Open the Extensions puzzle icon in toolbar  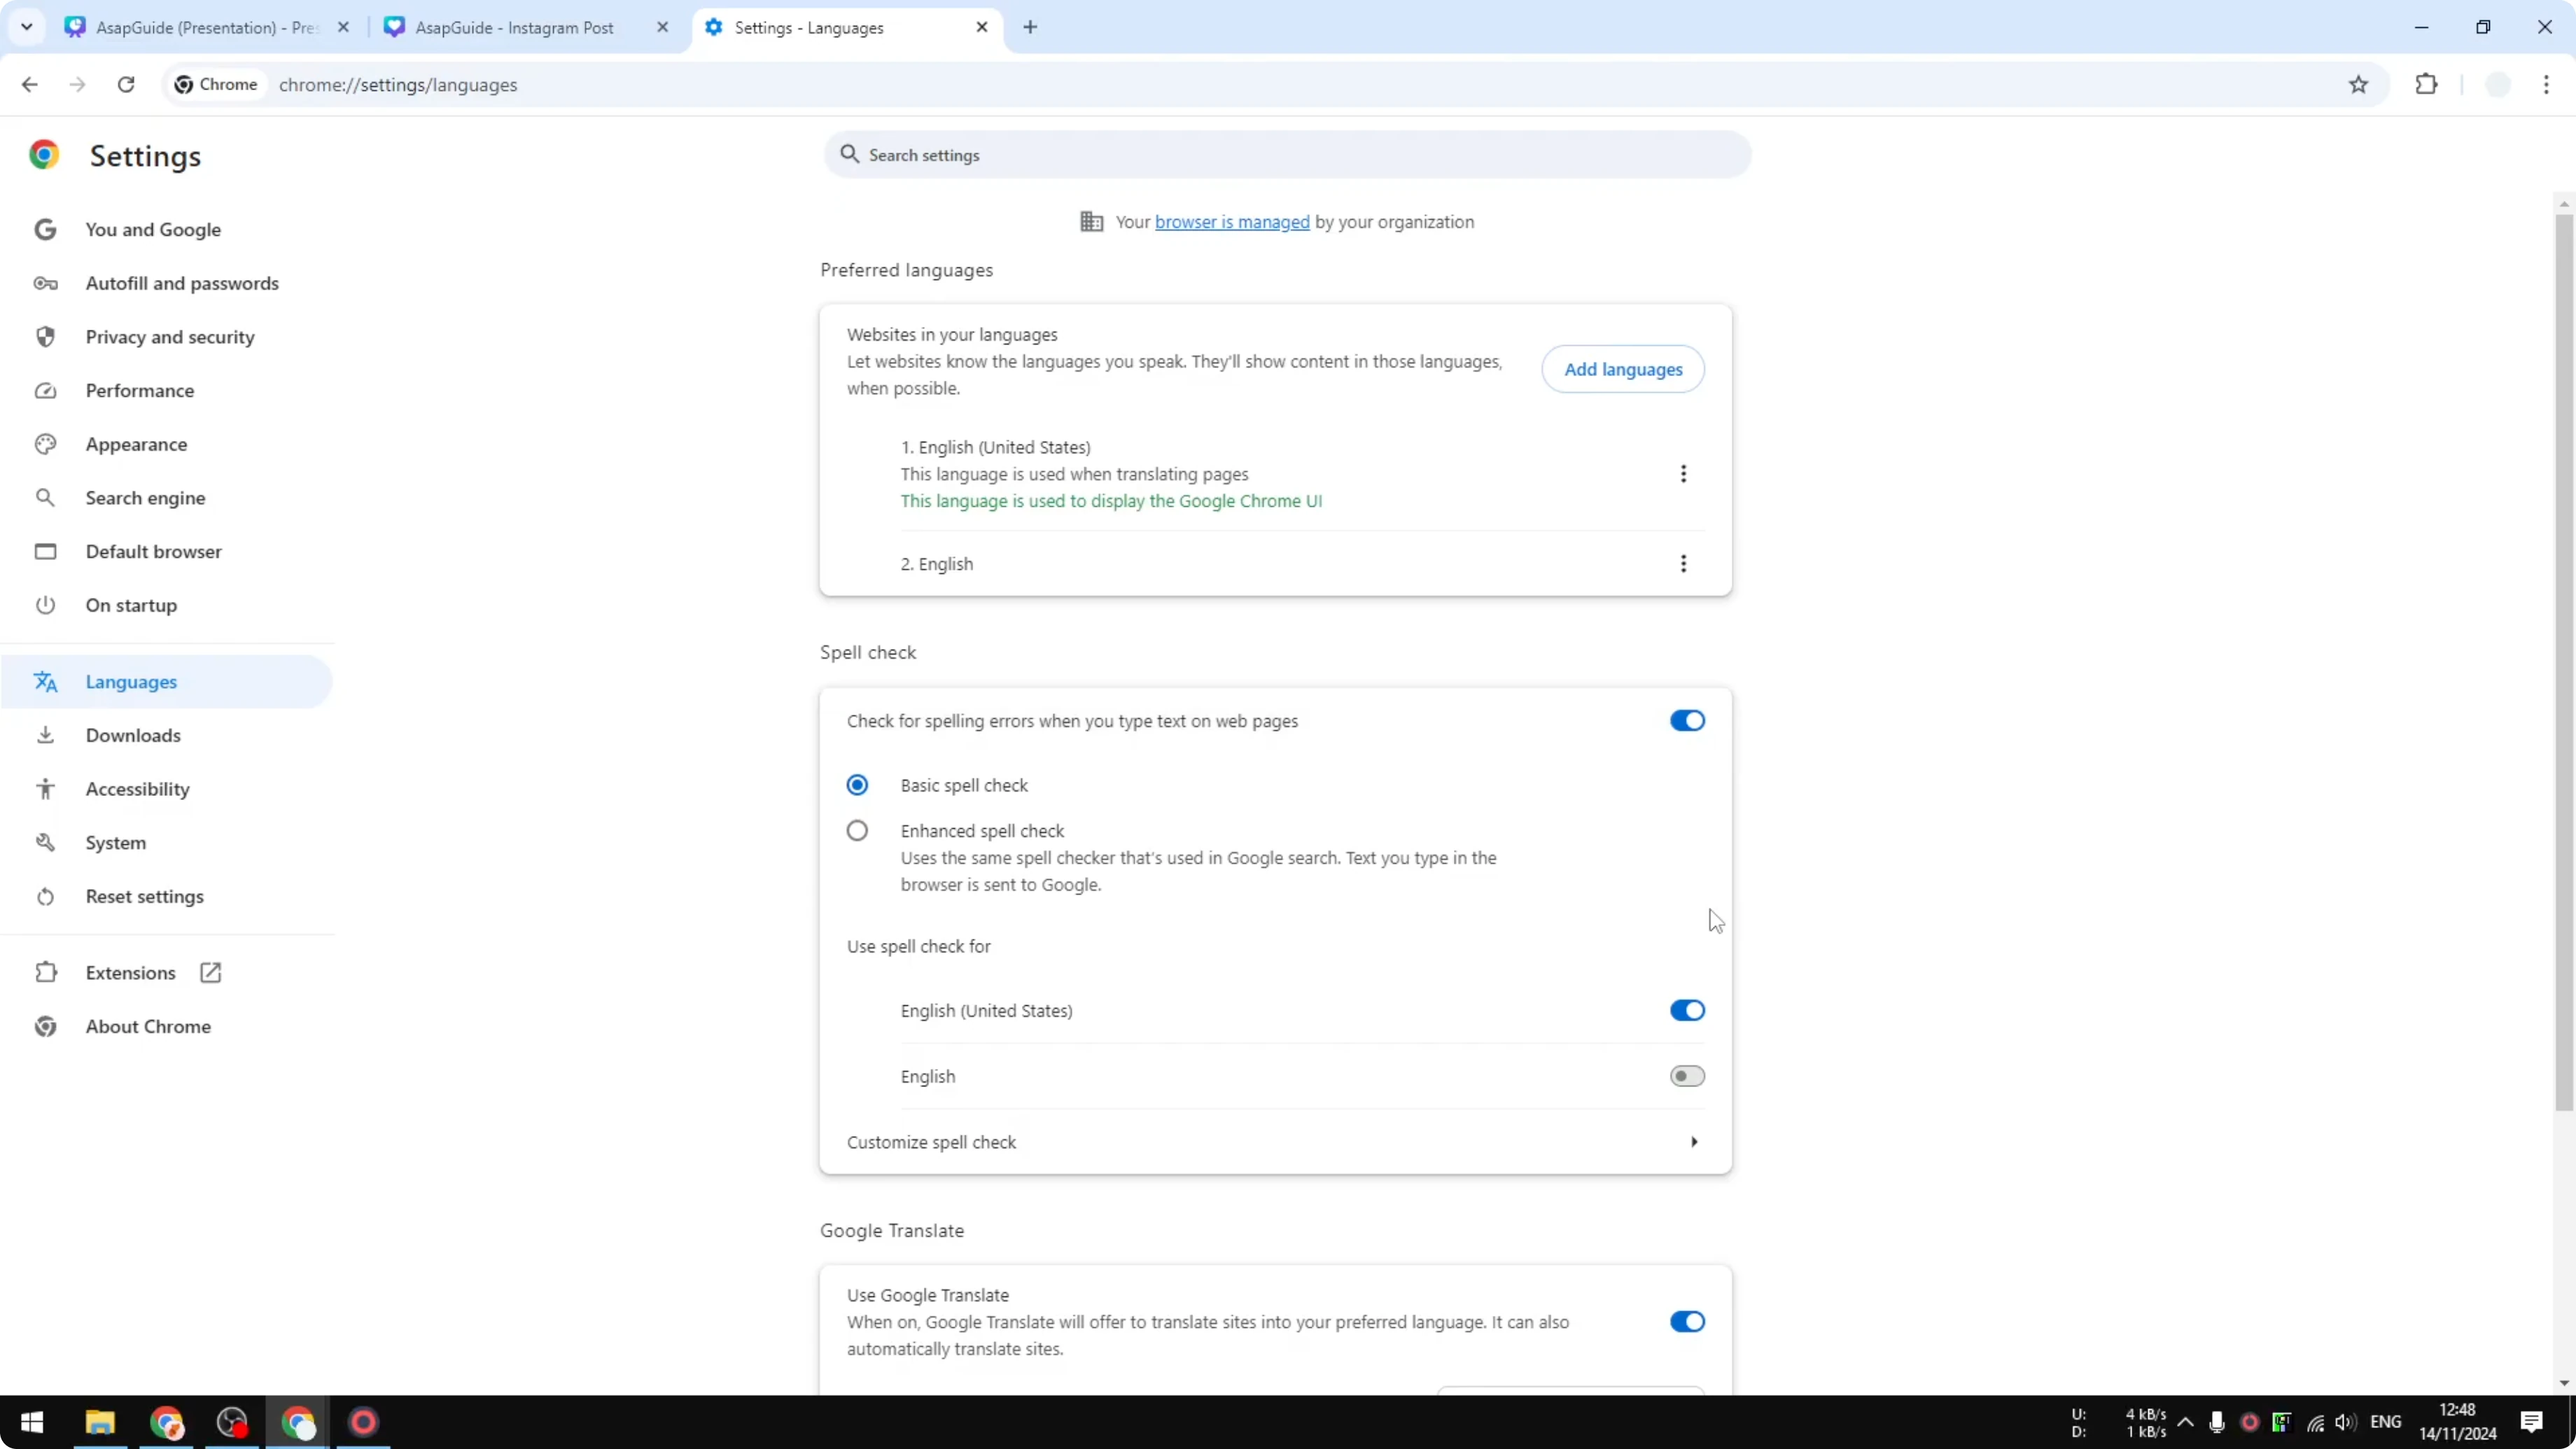2426,85
